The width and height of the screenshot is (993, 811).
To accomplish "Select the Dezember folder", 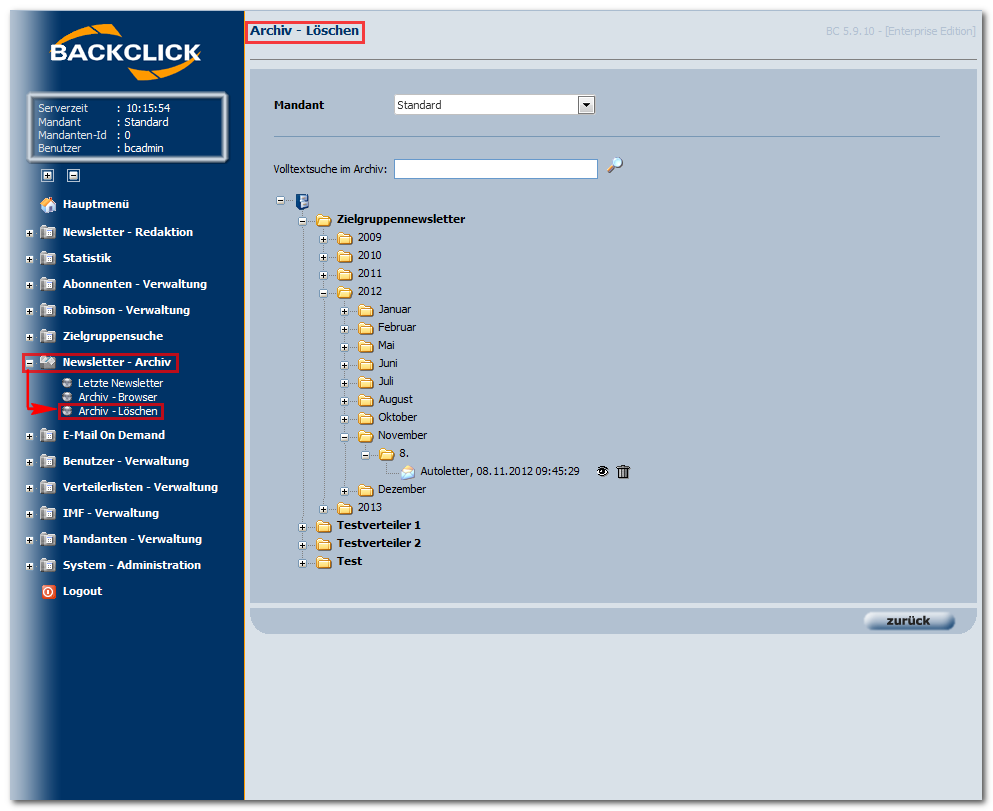I will [402, 489].
